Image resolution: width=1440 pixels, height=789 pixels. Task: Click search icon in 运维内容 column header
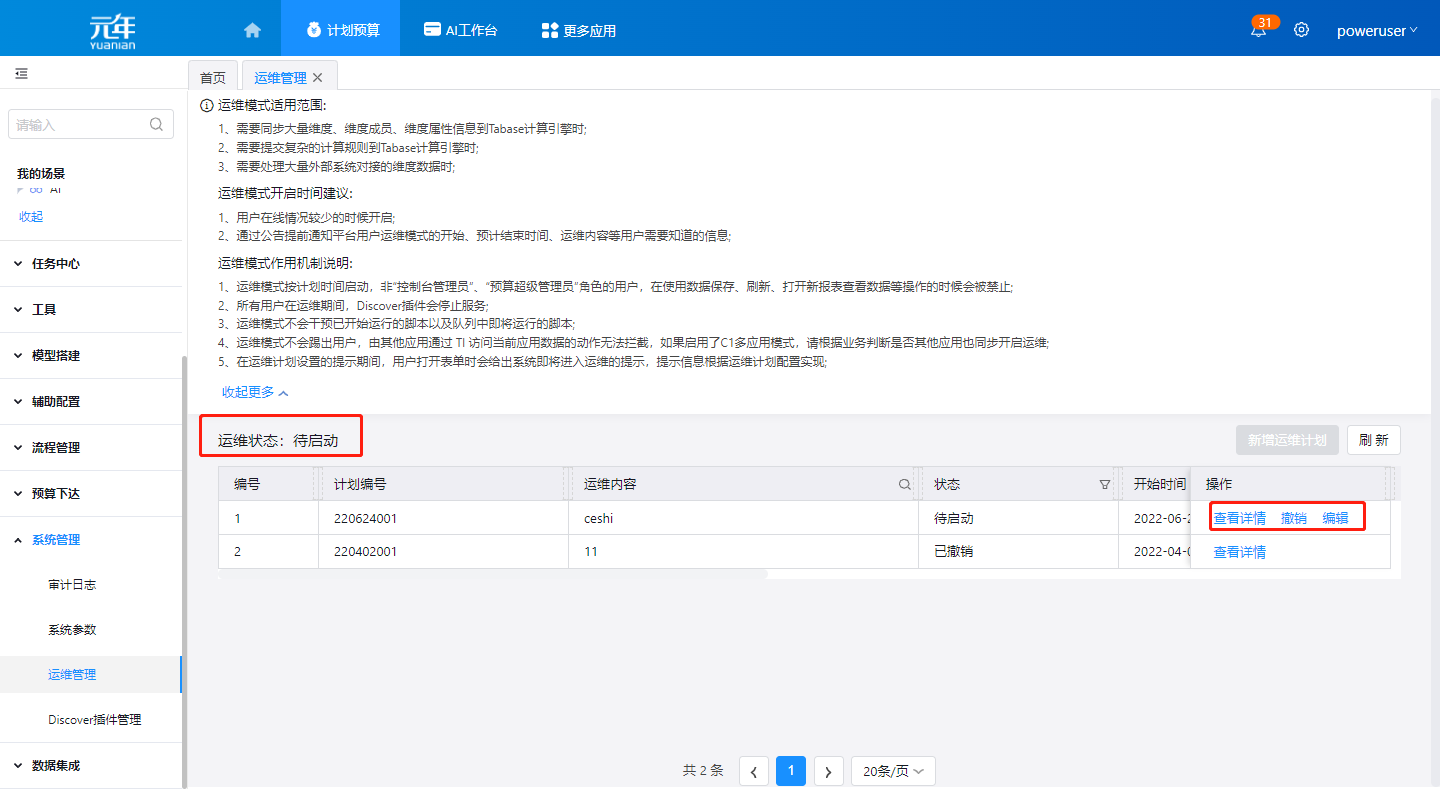click(x=904, y=484)
